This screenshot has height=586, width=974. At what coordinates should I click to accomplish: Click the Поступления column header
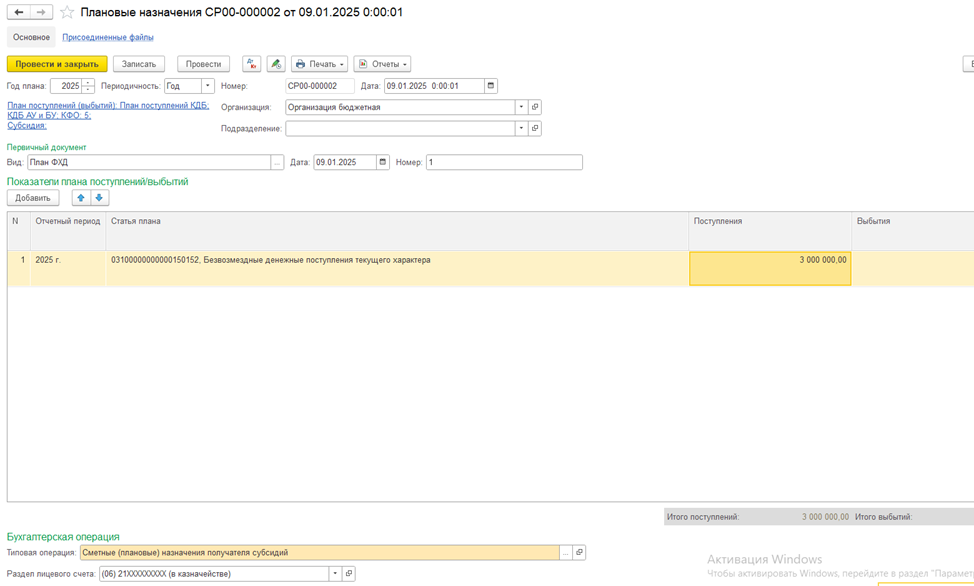[770, 231]
